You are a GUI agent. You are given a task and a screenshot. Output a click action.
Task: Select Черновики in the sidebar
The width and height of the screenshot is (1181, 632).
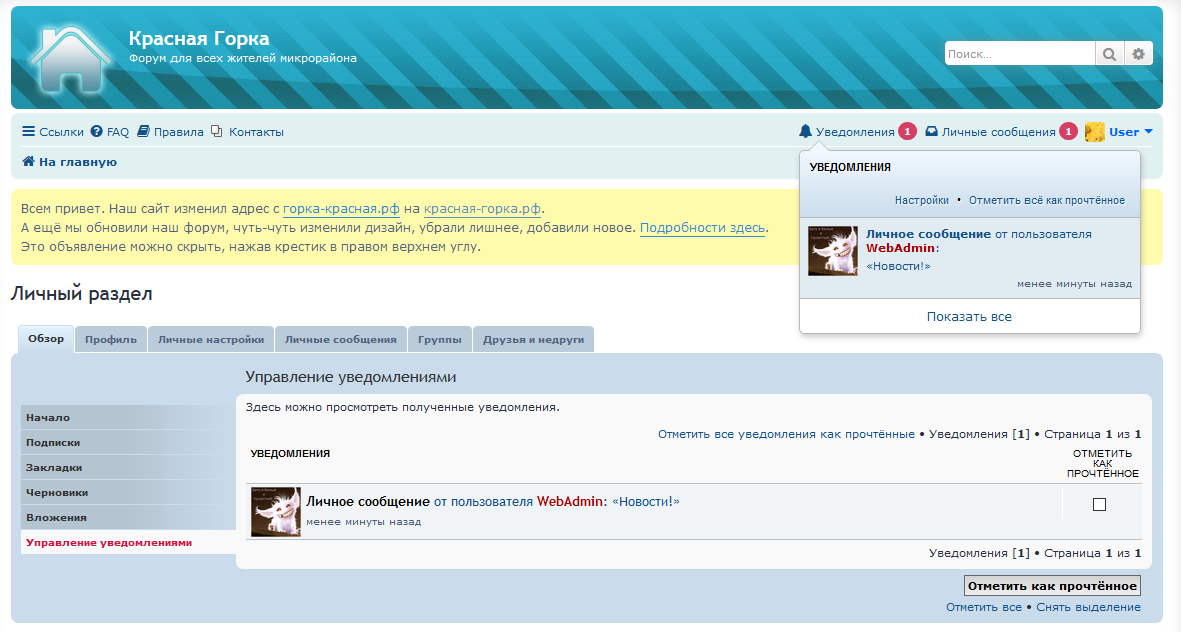click(57, 493)
